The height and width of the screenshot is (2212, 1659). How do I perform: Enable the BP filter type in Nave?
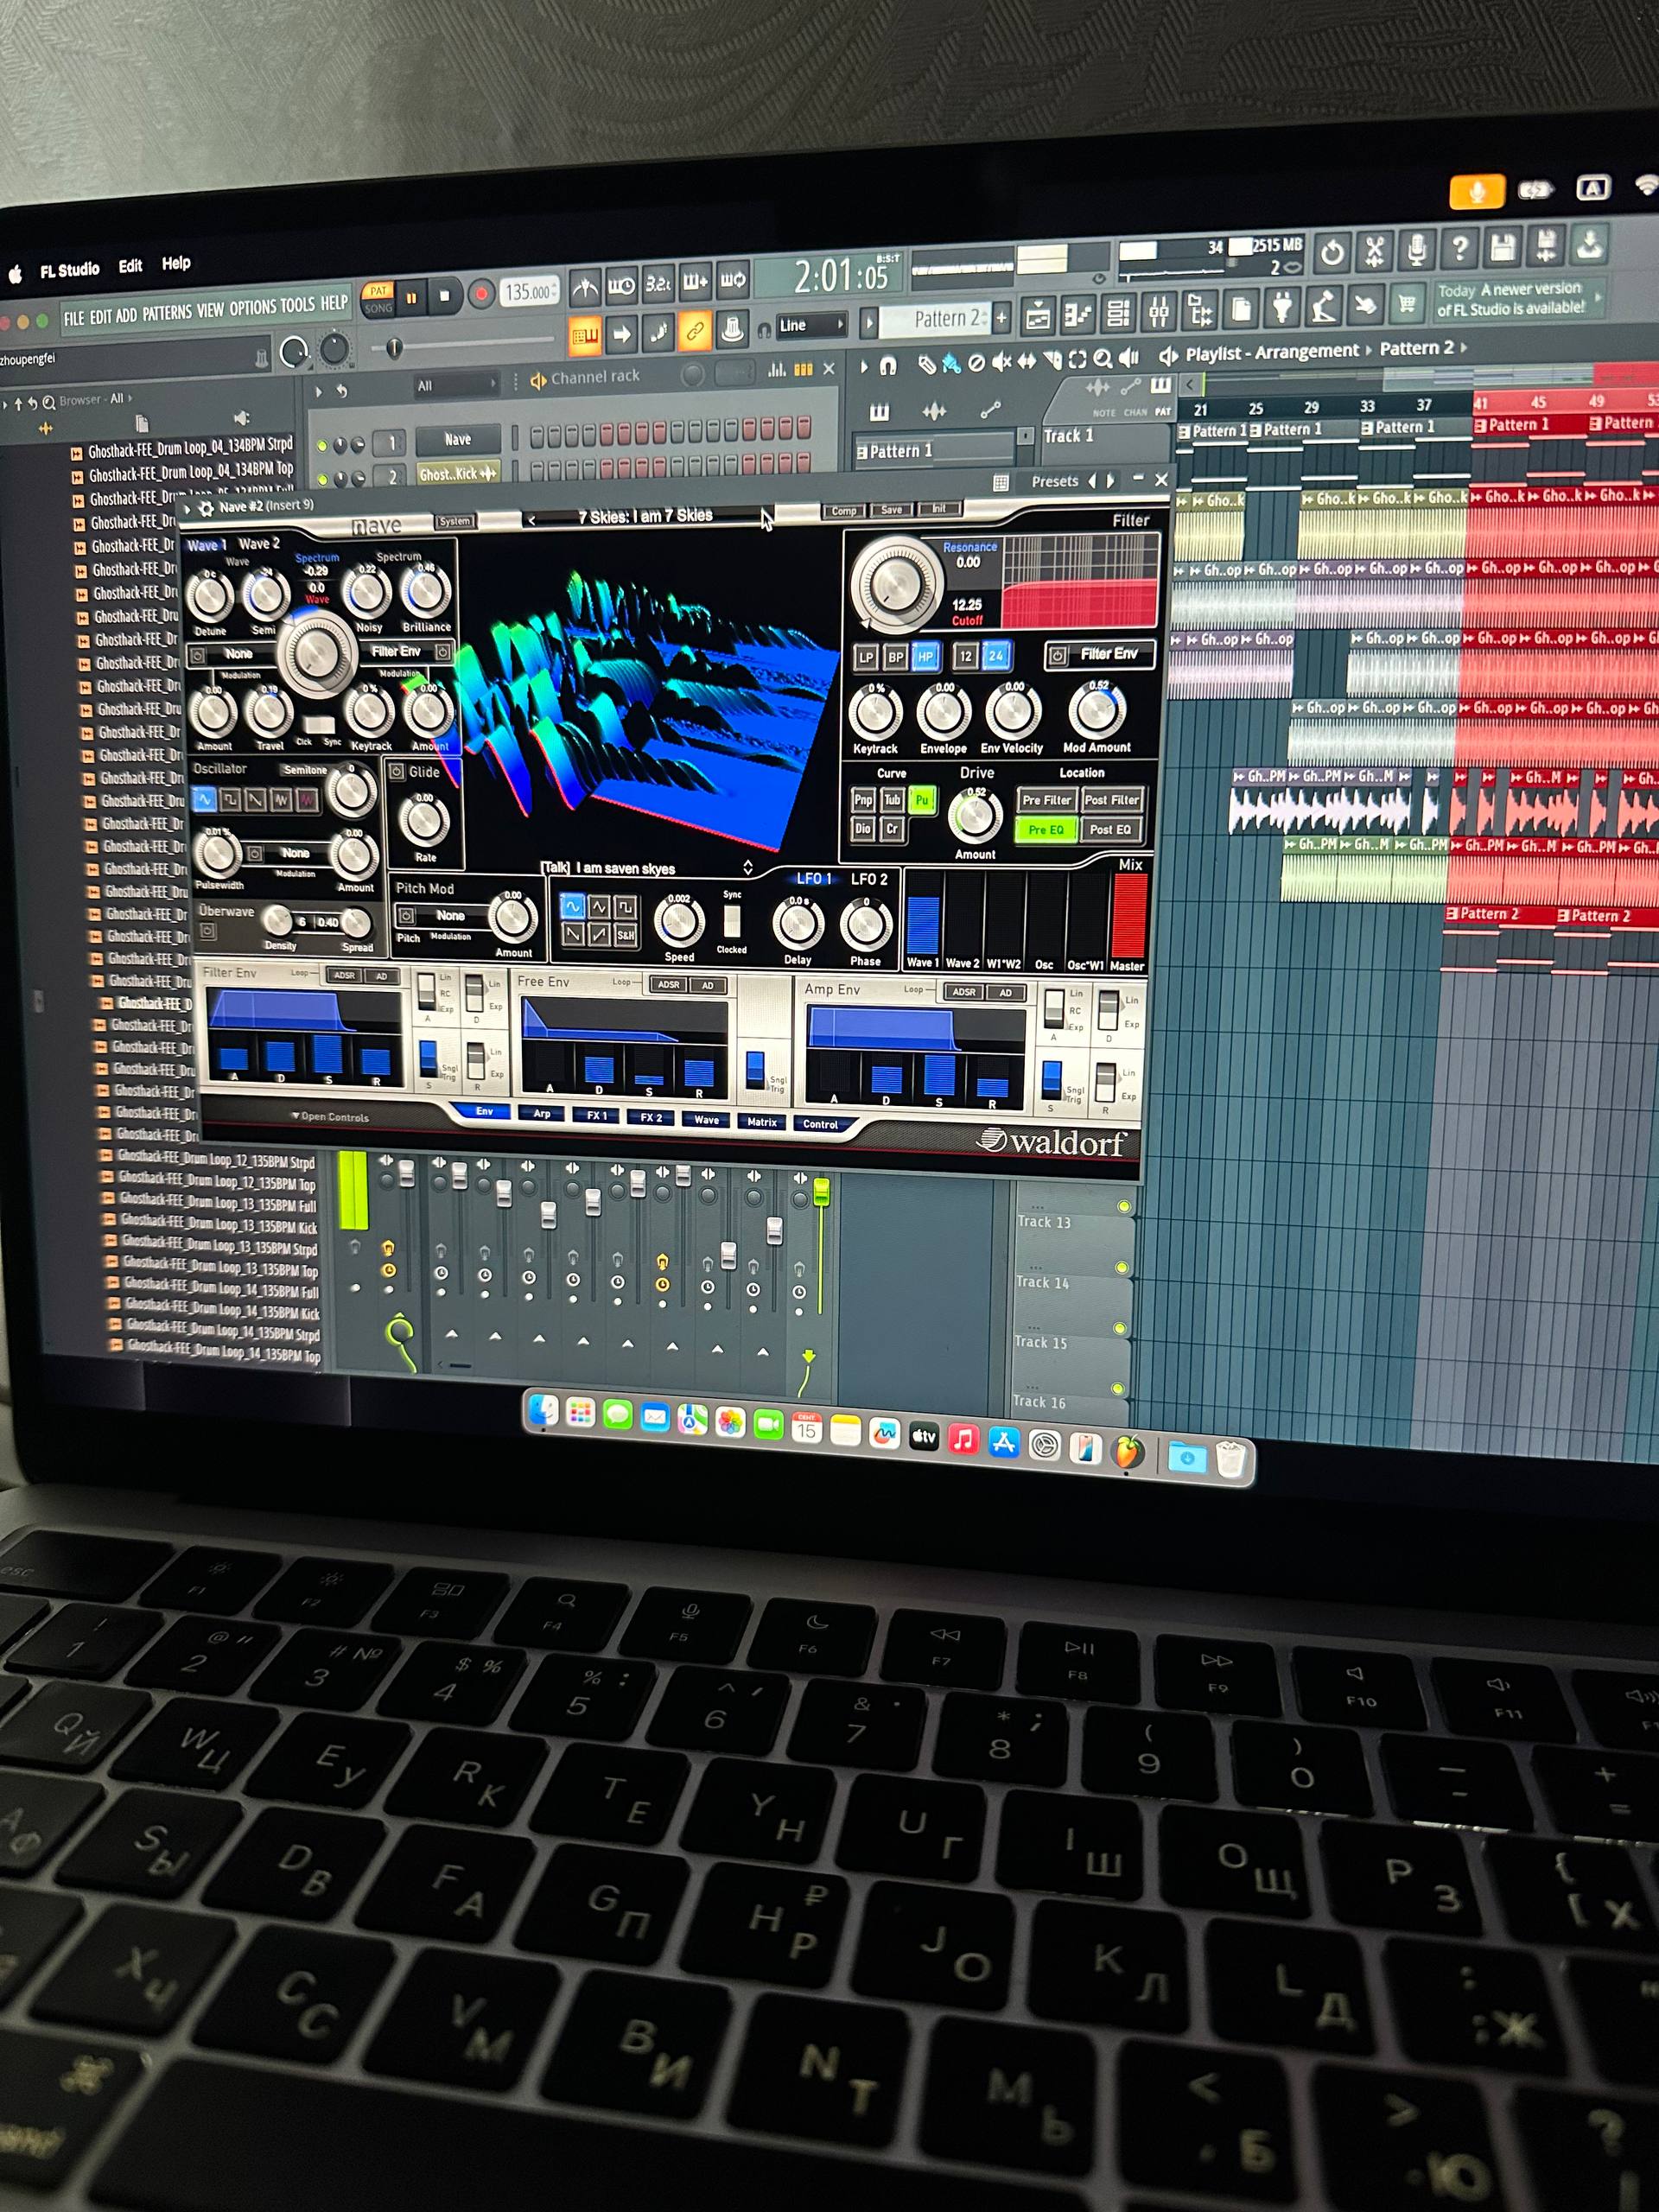point(896,657)
